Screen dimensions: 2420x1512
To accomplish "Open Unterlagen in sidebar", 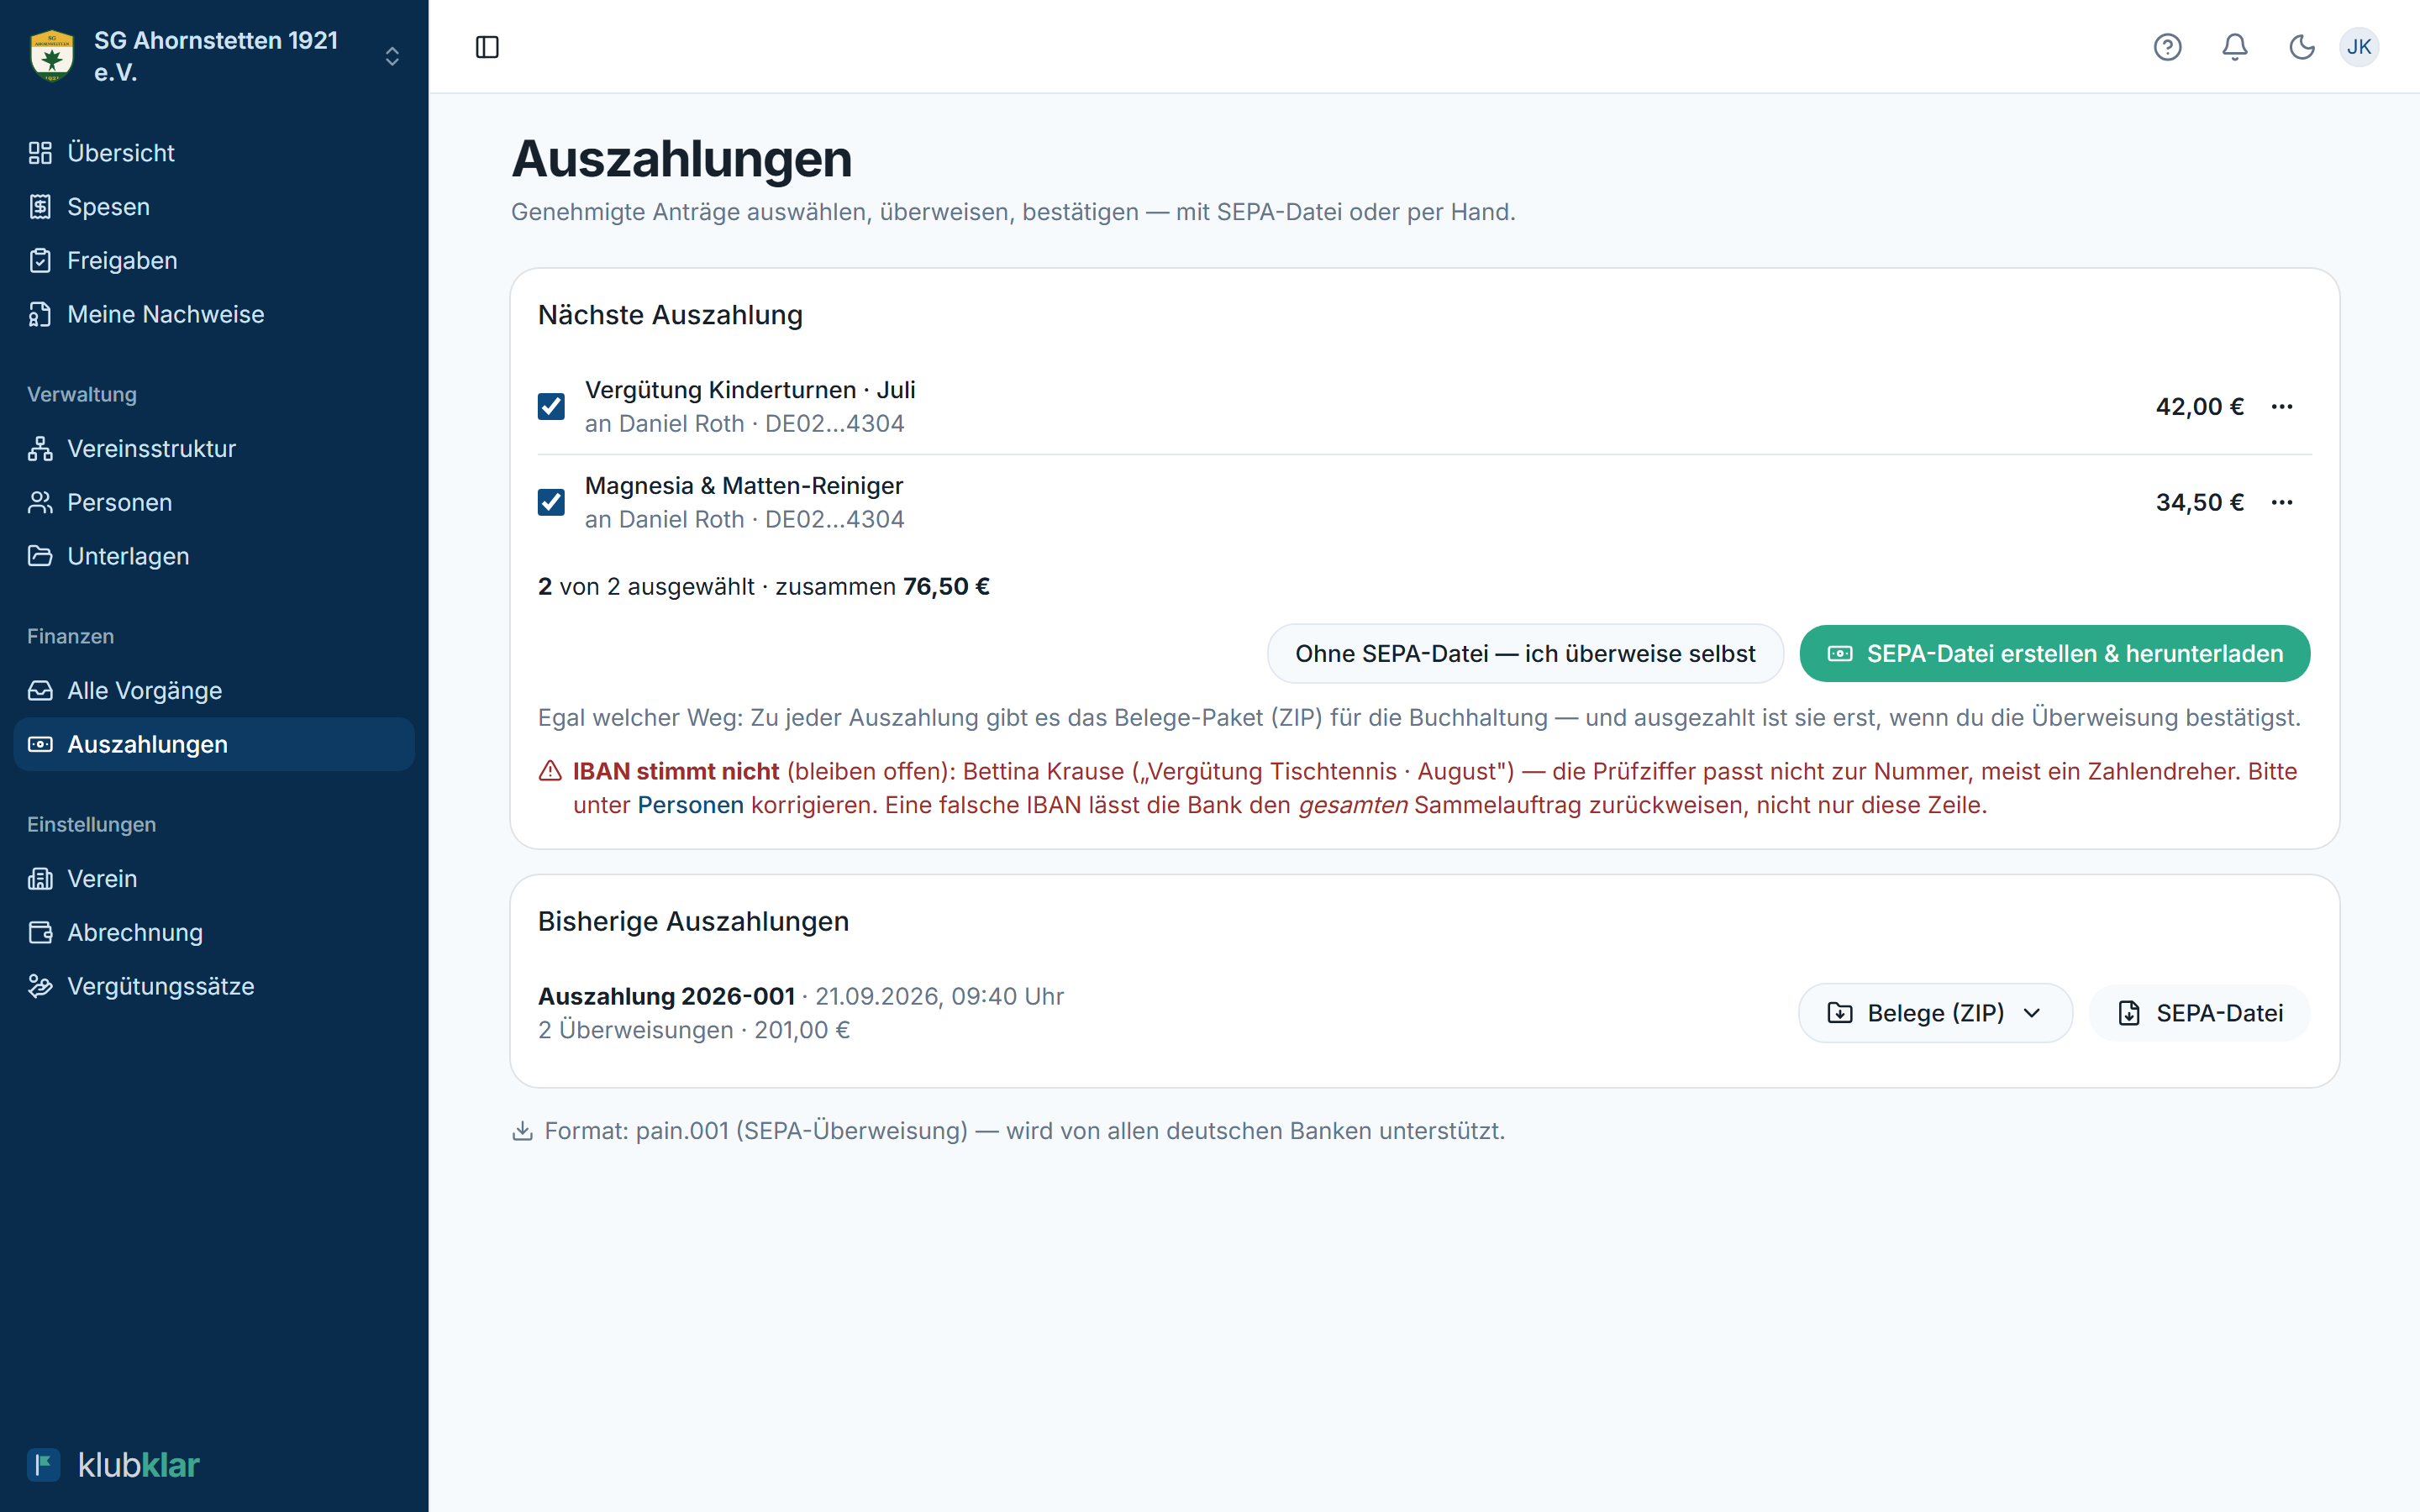I will click(214, 556).
